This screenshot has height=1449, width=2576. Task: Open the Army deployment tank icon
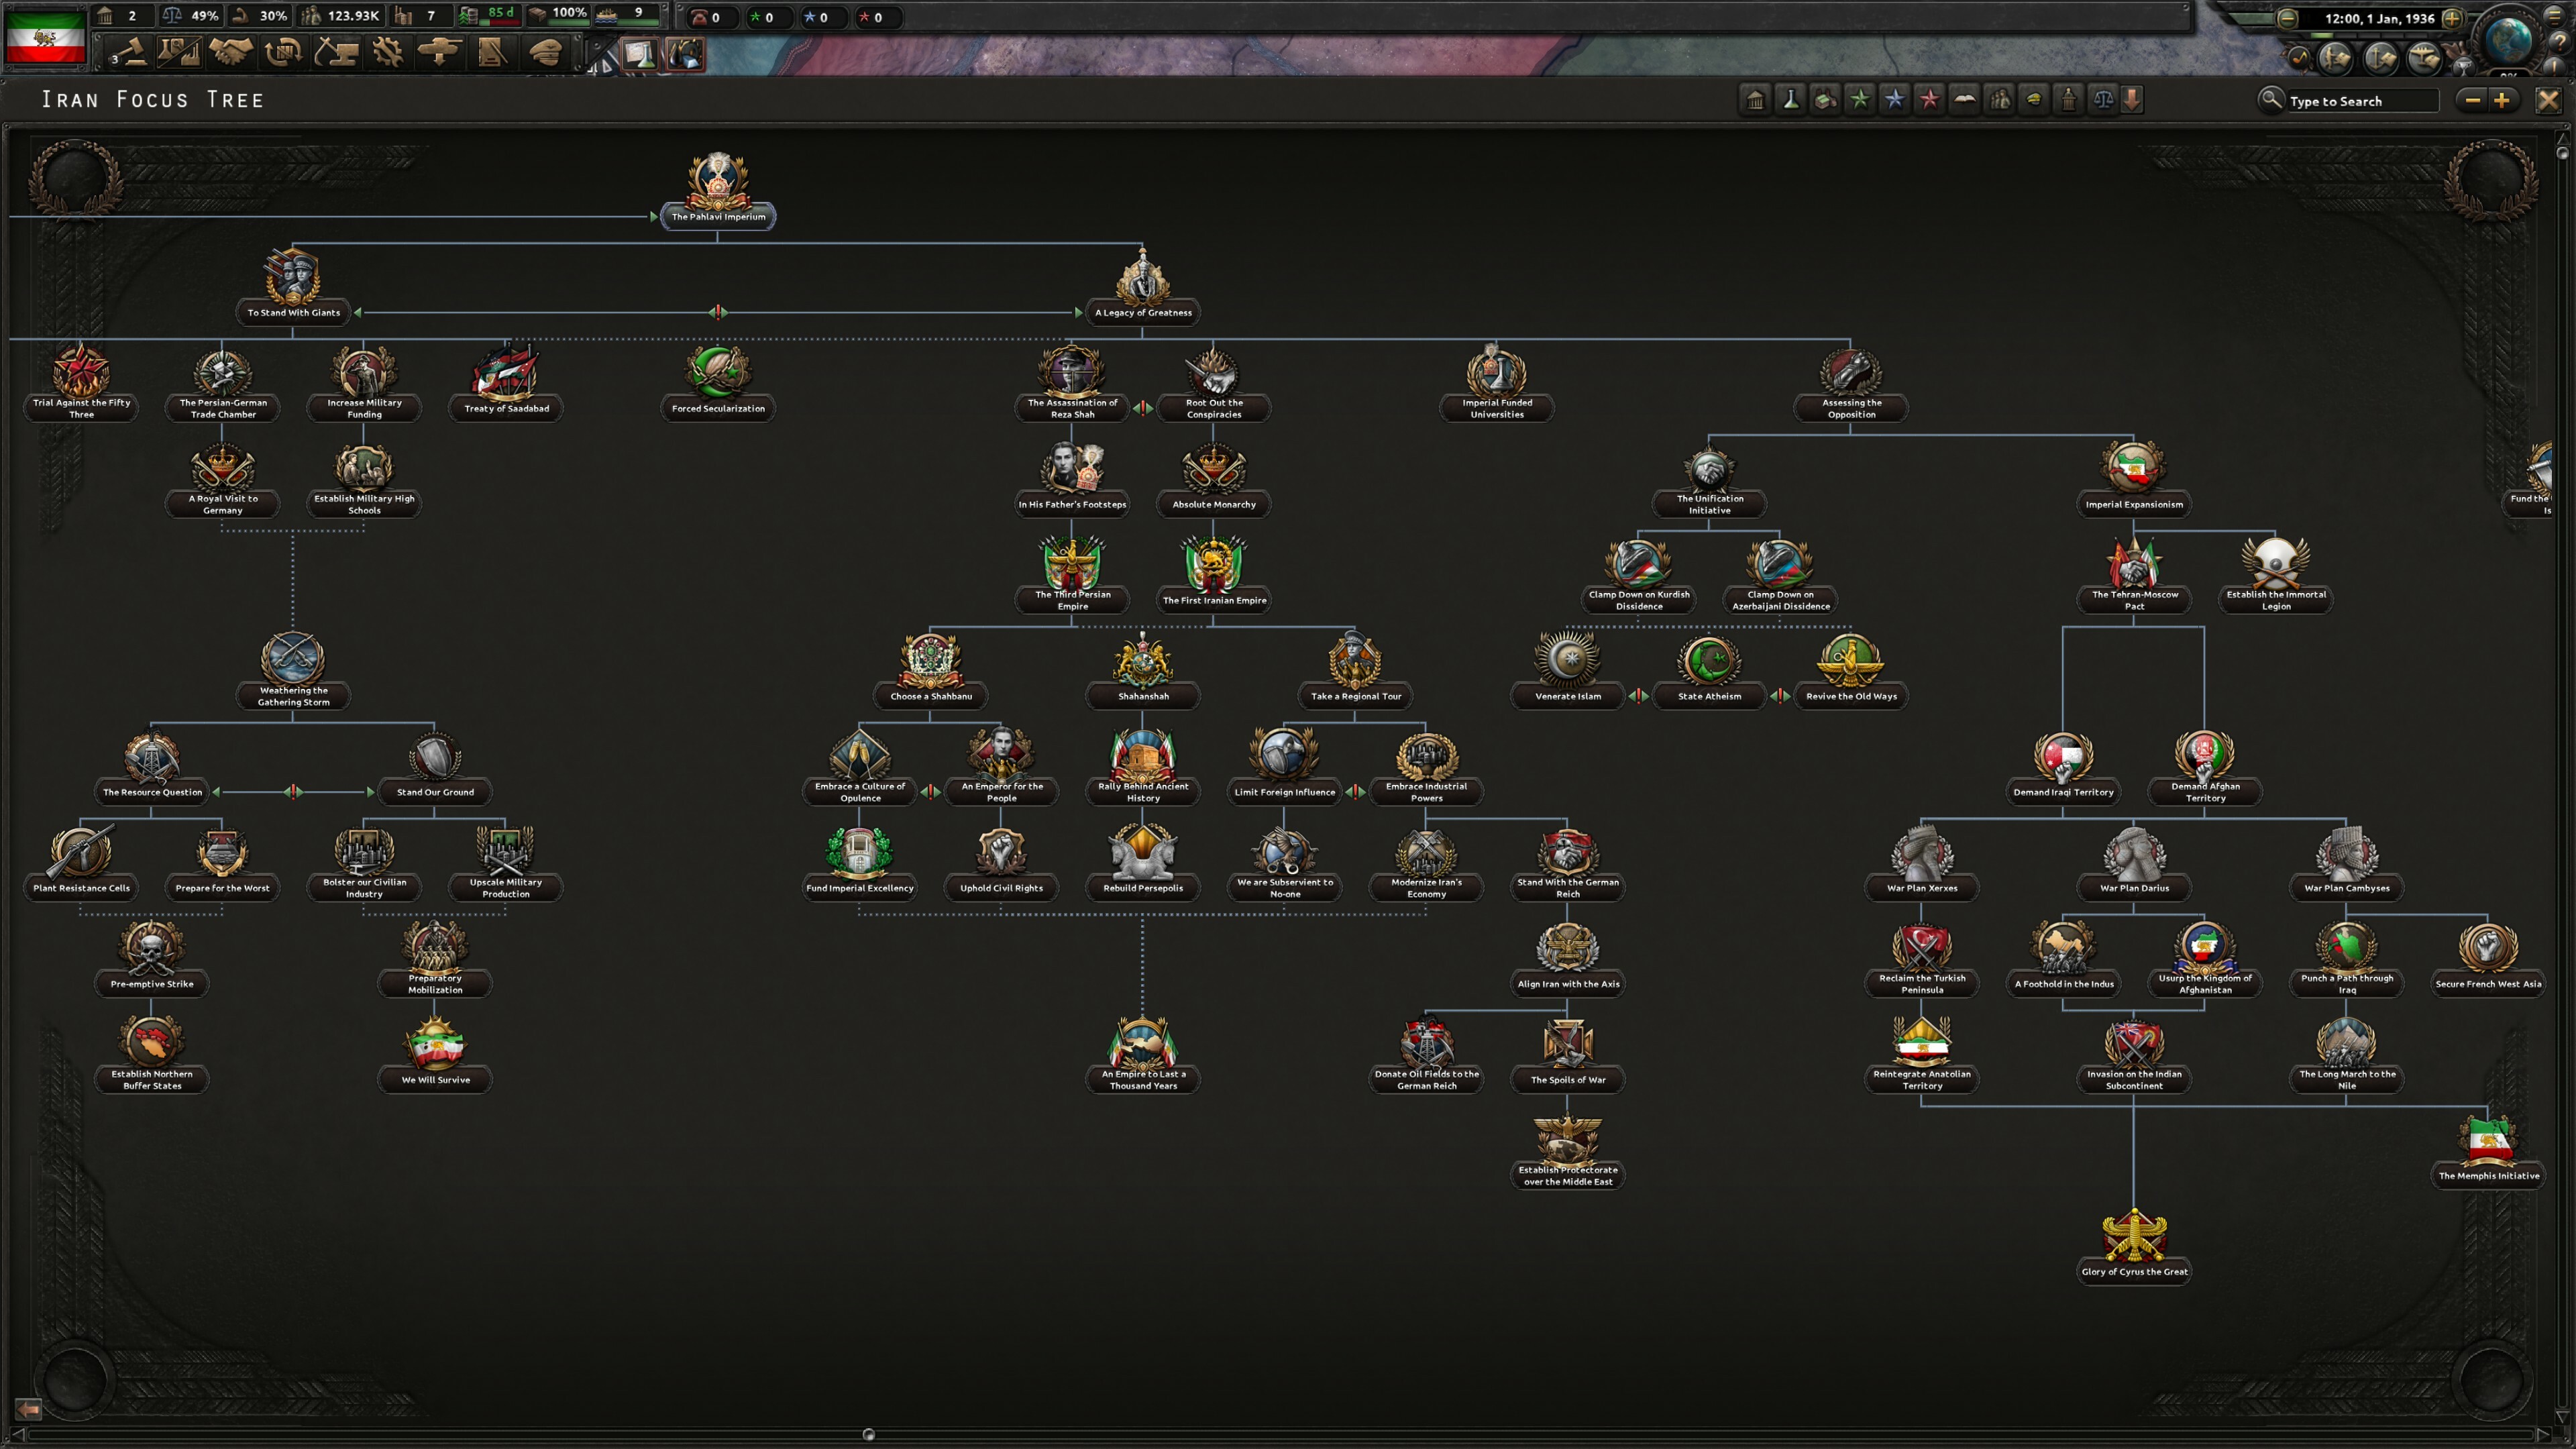(441, 52)
